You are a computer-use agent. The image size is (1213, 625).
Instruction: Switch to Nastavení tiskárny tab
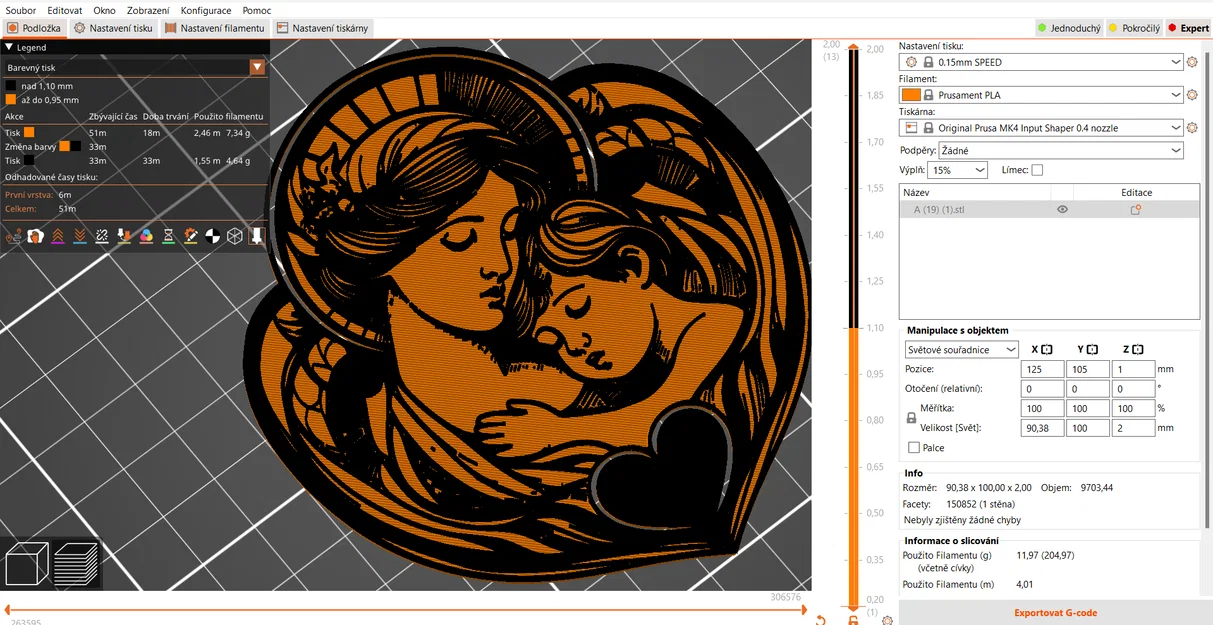pos(323,28)
